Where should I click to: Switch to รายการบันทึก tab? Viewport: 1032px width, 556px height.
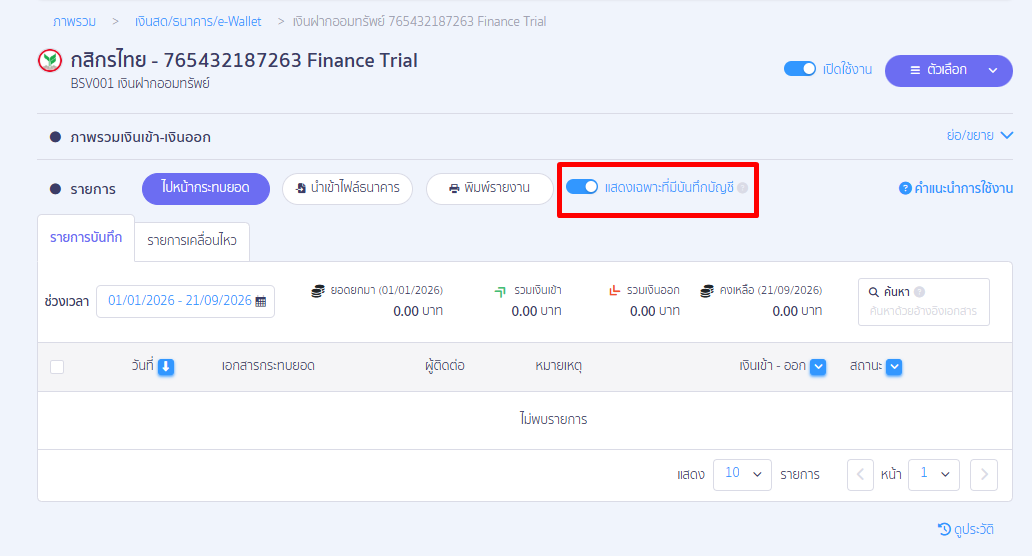86,238
